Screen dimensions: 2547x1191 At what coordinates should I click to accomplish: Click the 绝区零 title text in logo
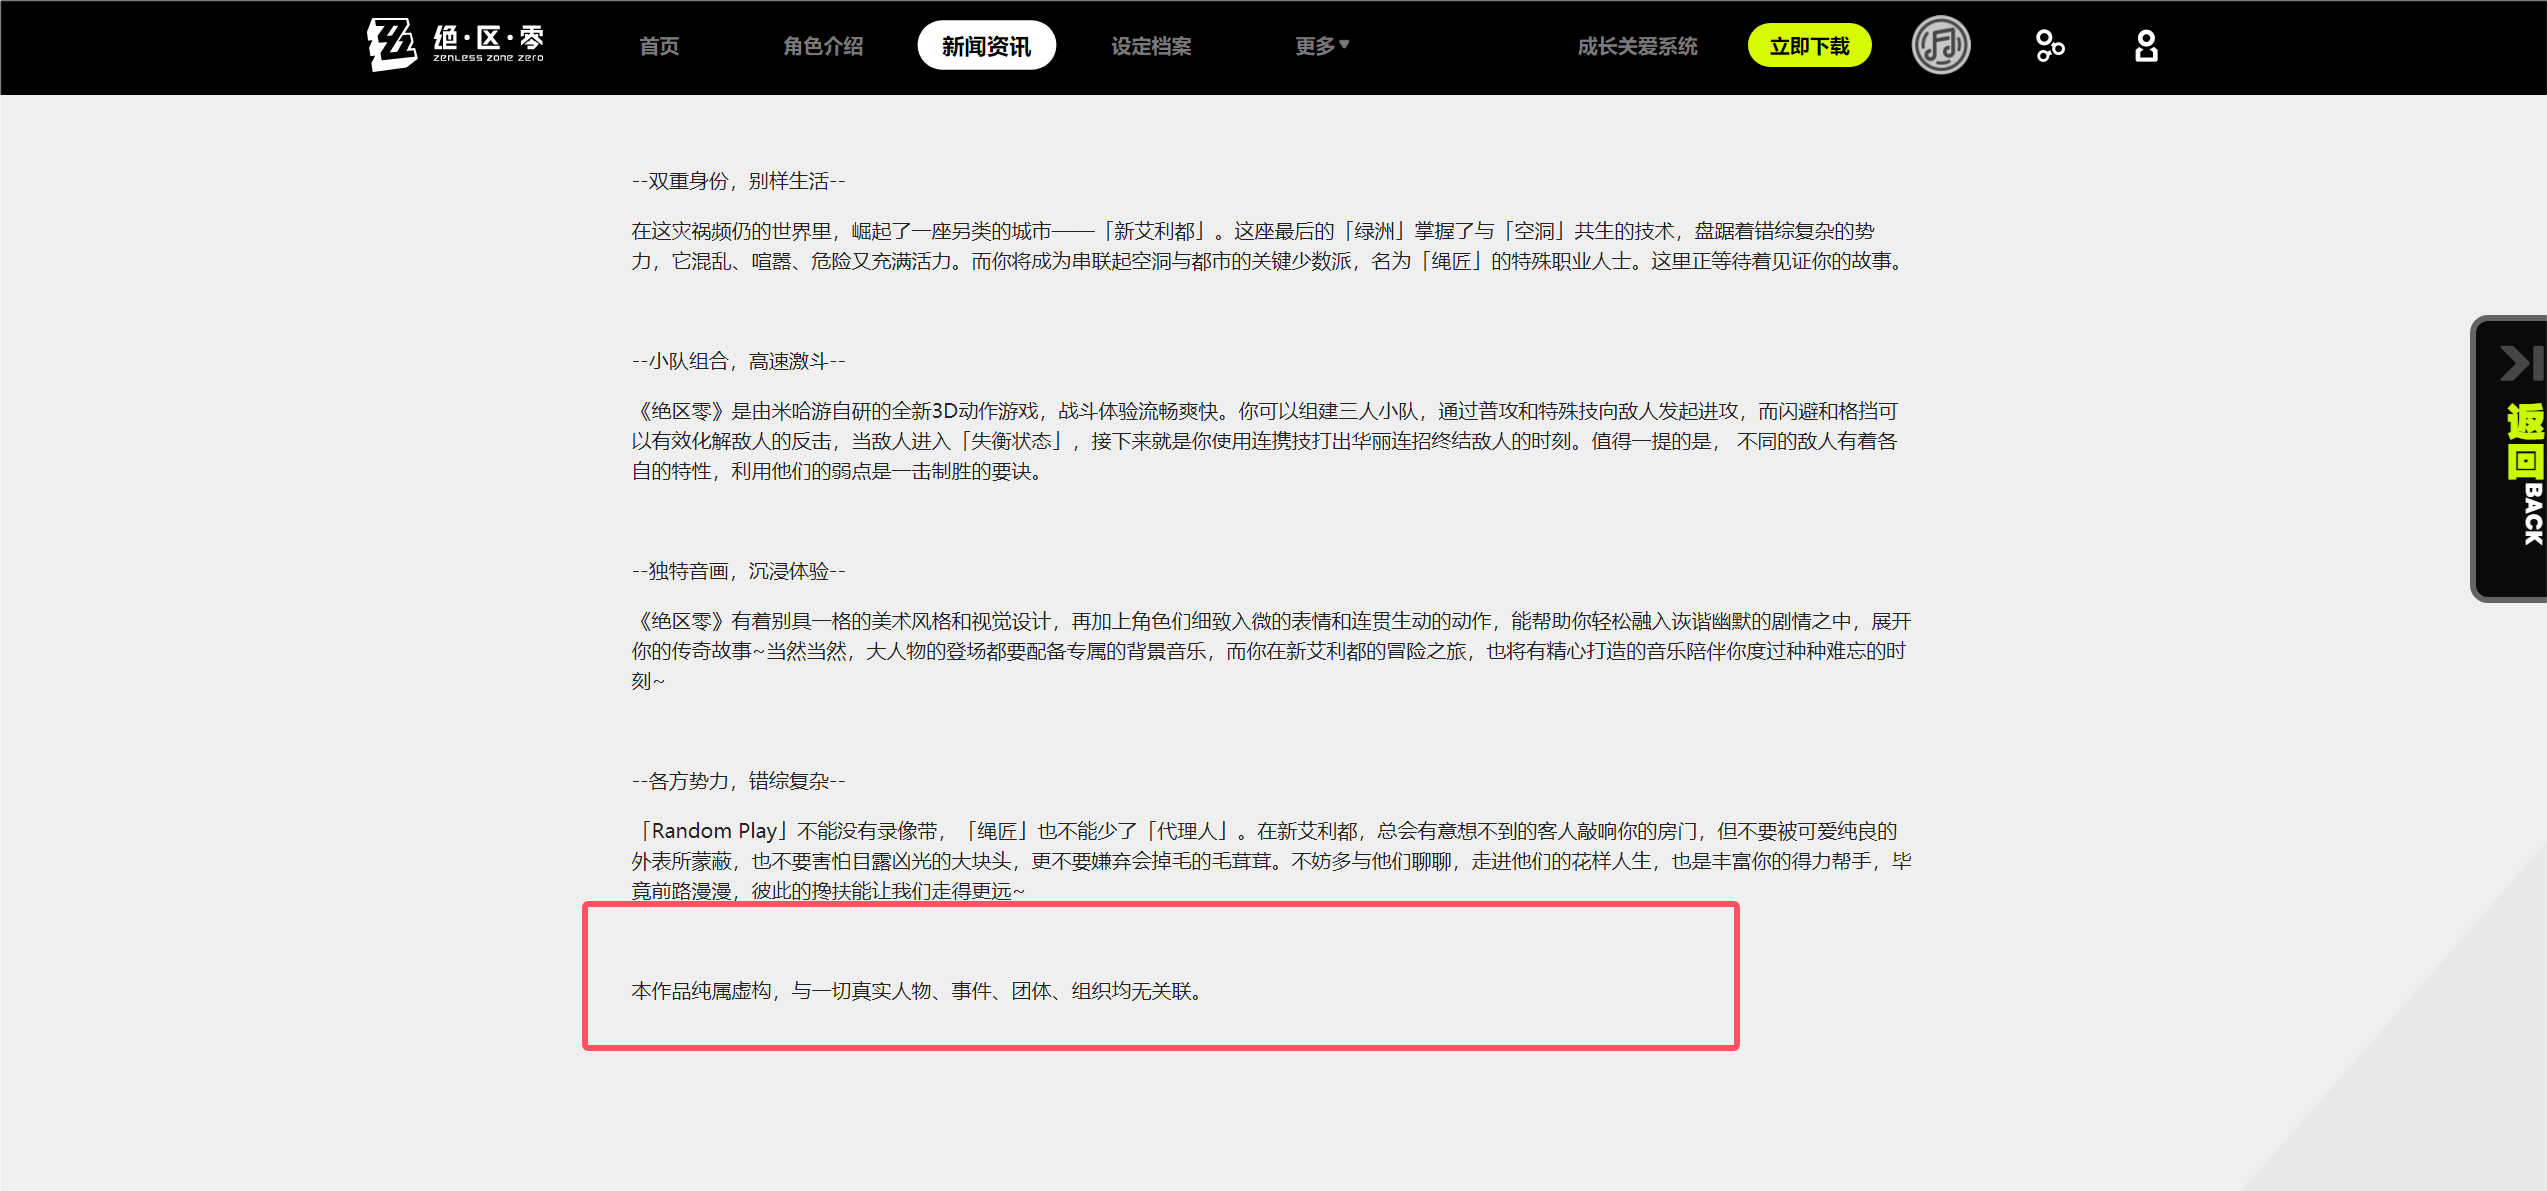tap(489, 38)
